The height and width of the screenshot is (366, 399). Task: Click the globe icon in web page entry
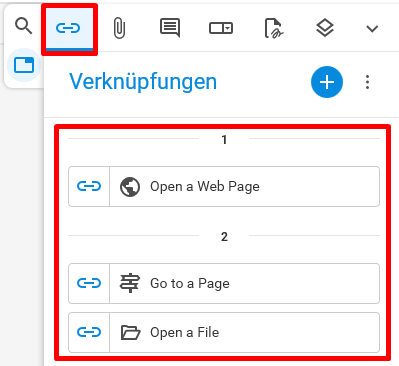130,187
